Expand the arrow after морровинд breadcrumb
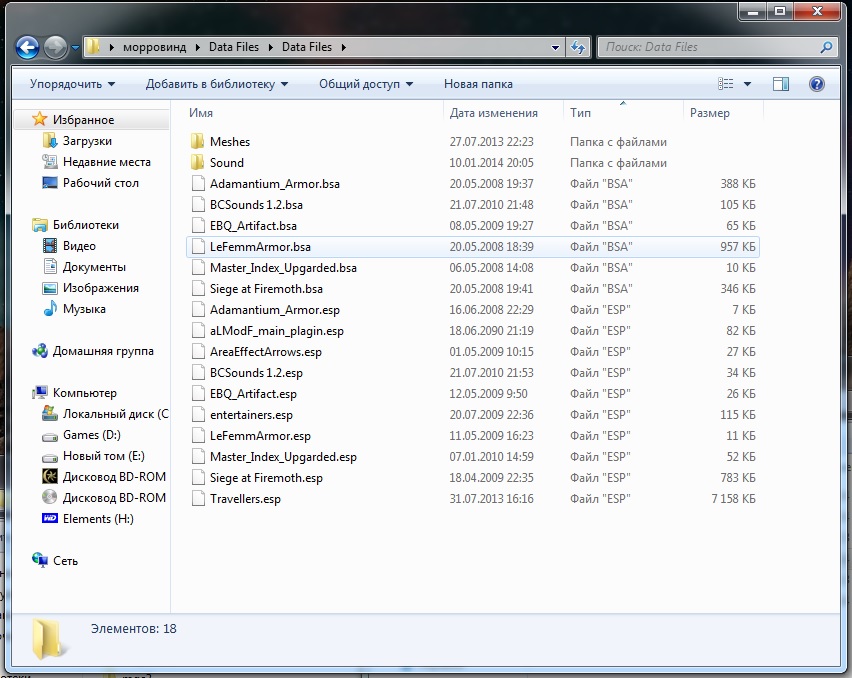This screenshot has width=852, height=678. (x=198, y=47)
